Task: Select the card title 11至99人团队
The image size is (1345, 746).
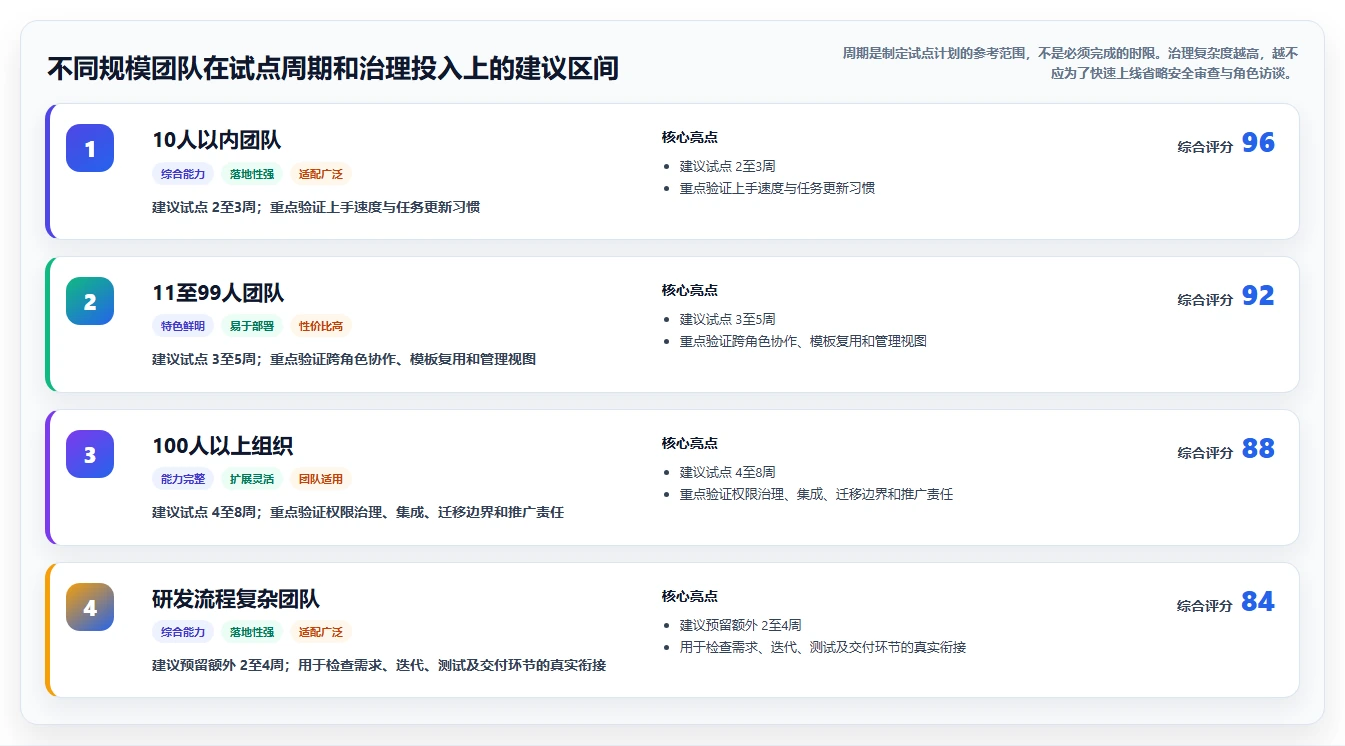Action: pos(218,293)
